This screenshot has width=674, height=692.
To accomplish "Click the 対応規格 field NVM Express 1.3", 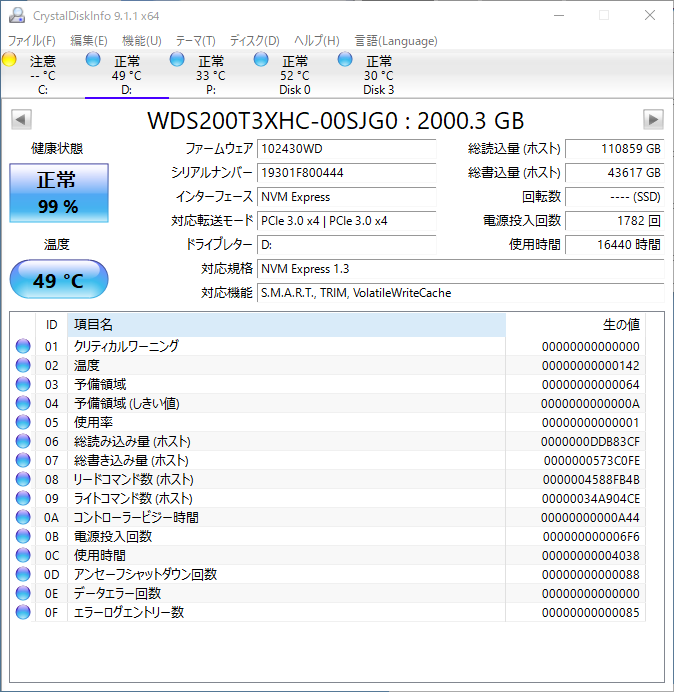I will pyautogui.click(x=460, y=268).
